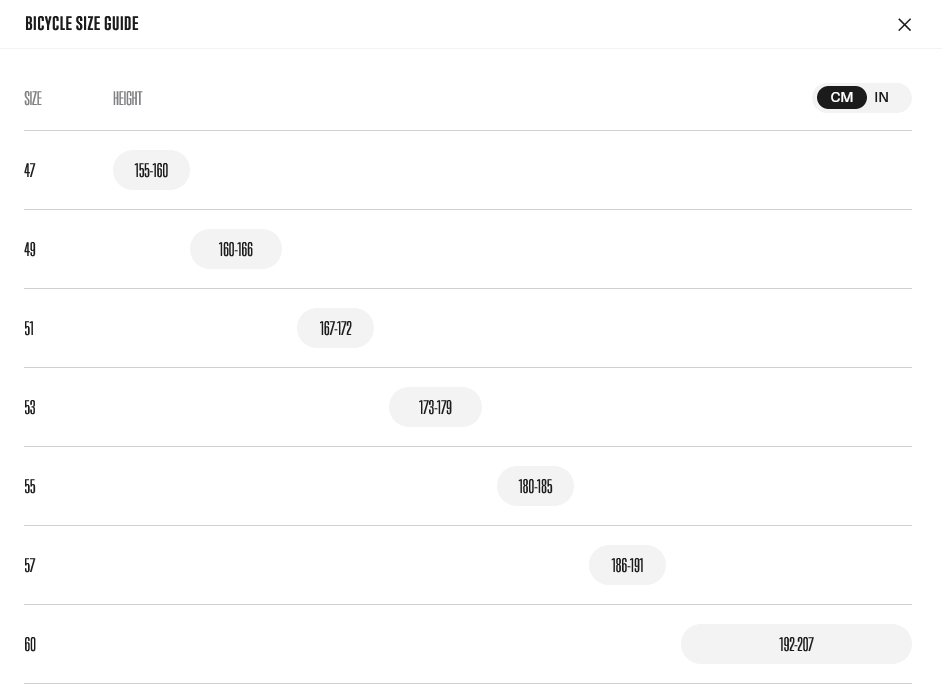Screen dimensions: 942x687
Task: Select the 180-185 height range pill
Action: pyautogui.click(x=535, y=486)
